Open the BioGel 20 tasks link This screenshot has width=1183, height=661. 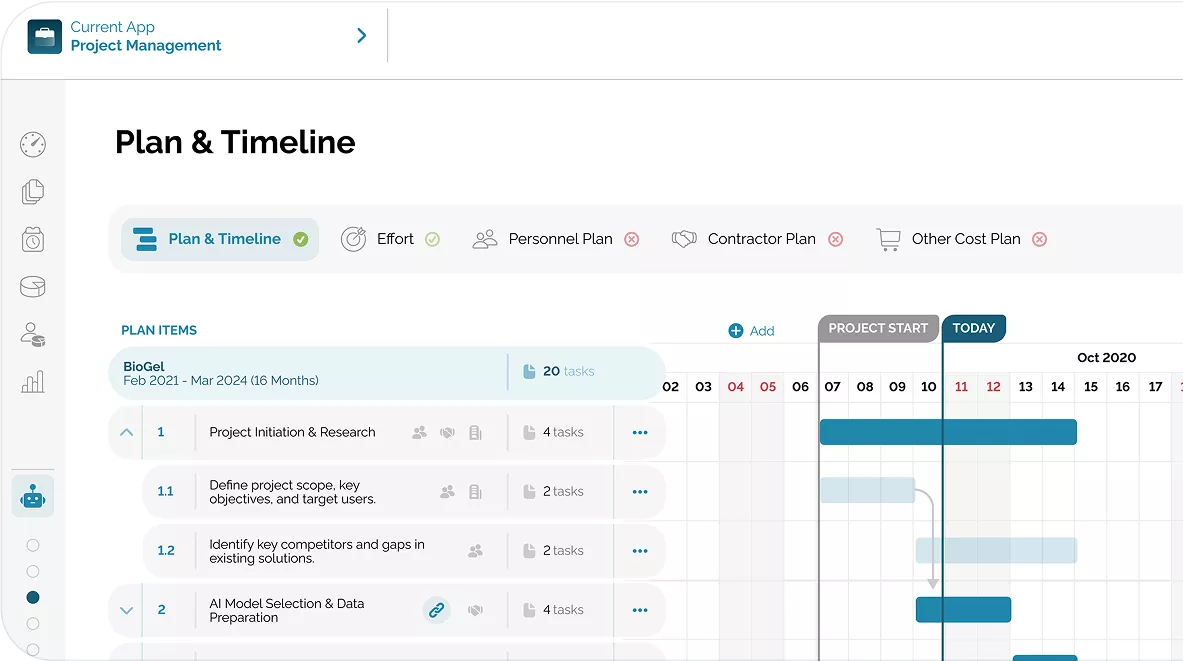pyautogui.click(x=559, y=371)
